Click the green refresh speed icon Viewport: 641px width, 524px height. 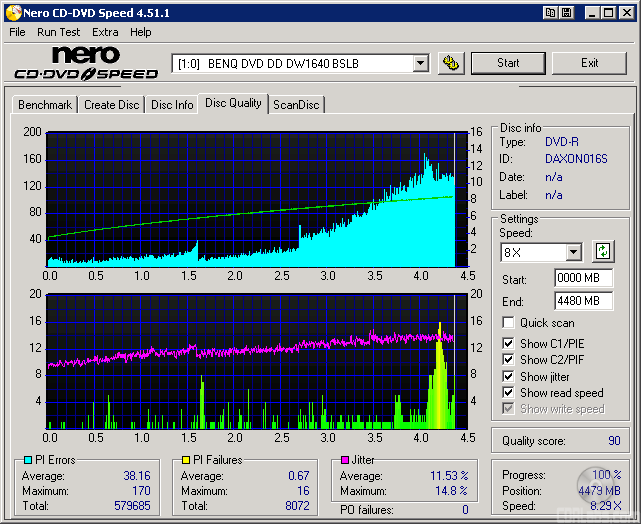click(x=603, y=252)
